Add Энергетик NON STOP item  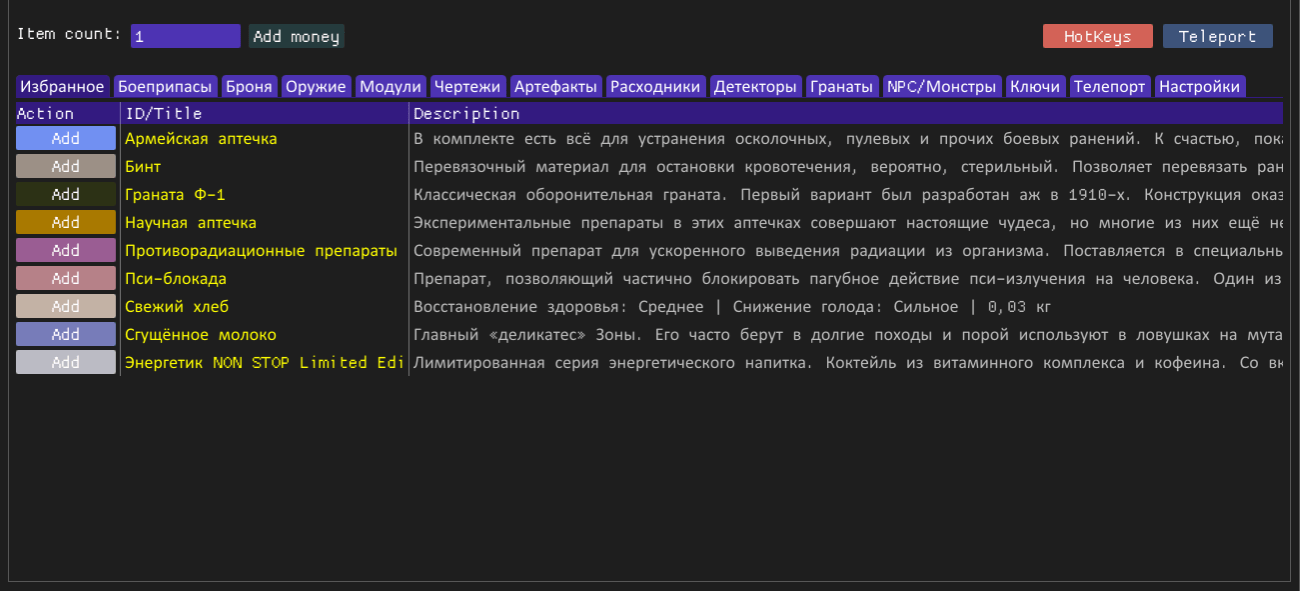coord(66,362)
